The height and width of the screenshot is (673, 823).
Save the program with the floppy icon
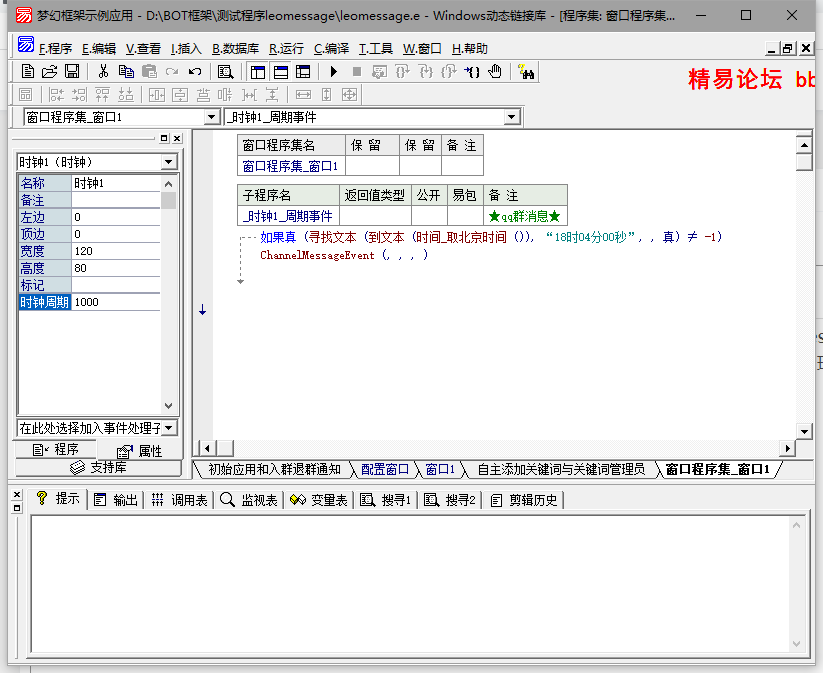click(72, 71)
